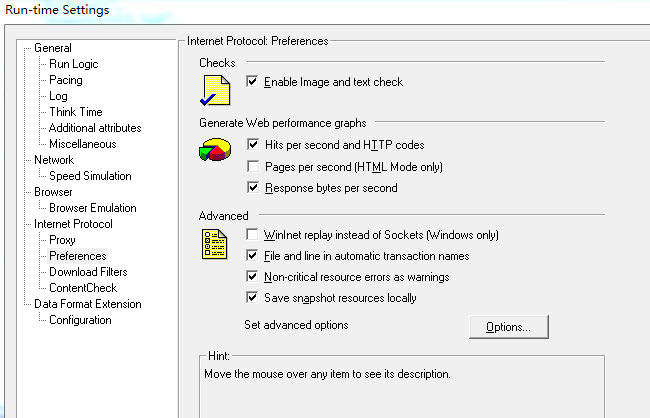Disable the Enable Image and text check option
Image resolution: width=650 pixels, height=418 pixels.
pos(252,82)
